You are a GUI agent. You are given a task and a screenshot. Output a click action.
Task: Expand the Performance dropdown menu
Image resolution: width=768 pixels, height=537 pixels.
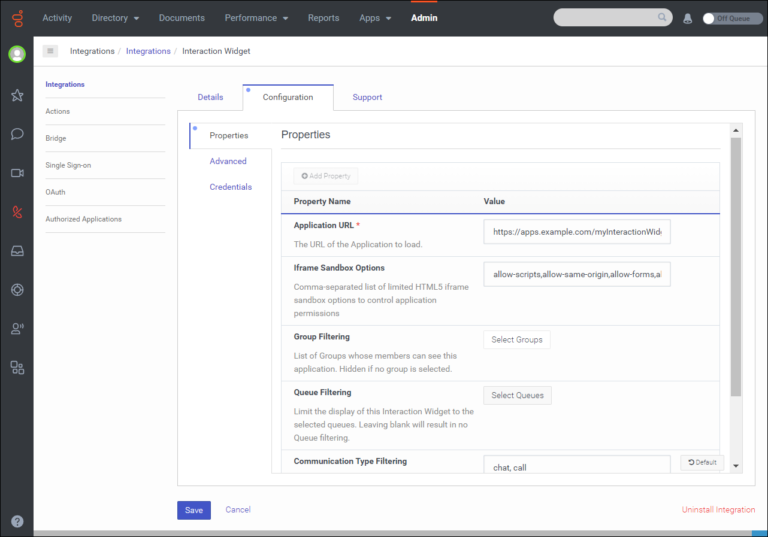[x=256, y=18]
